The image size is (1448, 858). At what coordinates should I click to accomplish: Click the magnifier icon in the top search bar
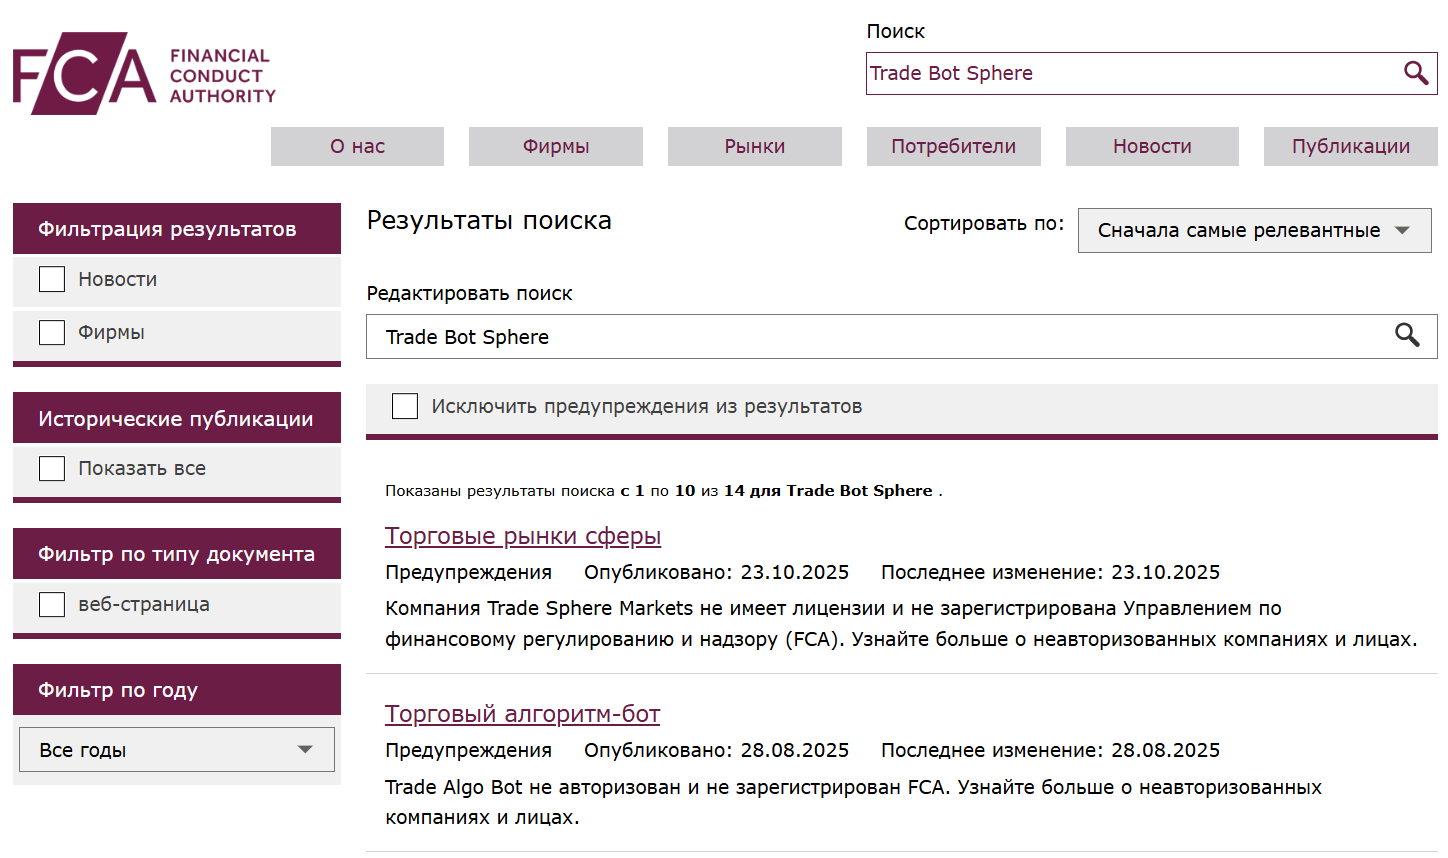coord(1415,73)
